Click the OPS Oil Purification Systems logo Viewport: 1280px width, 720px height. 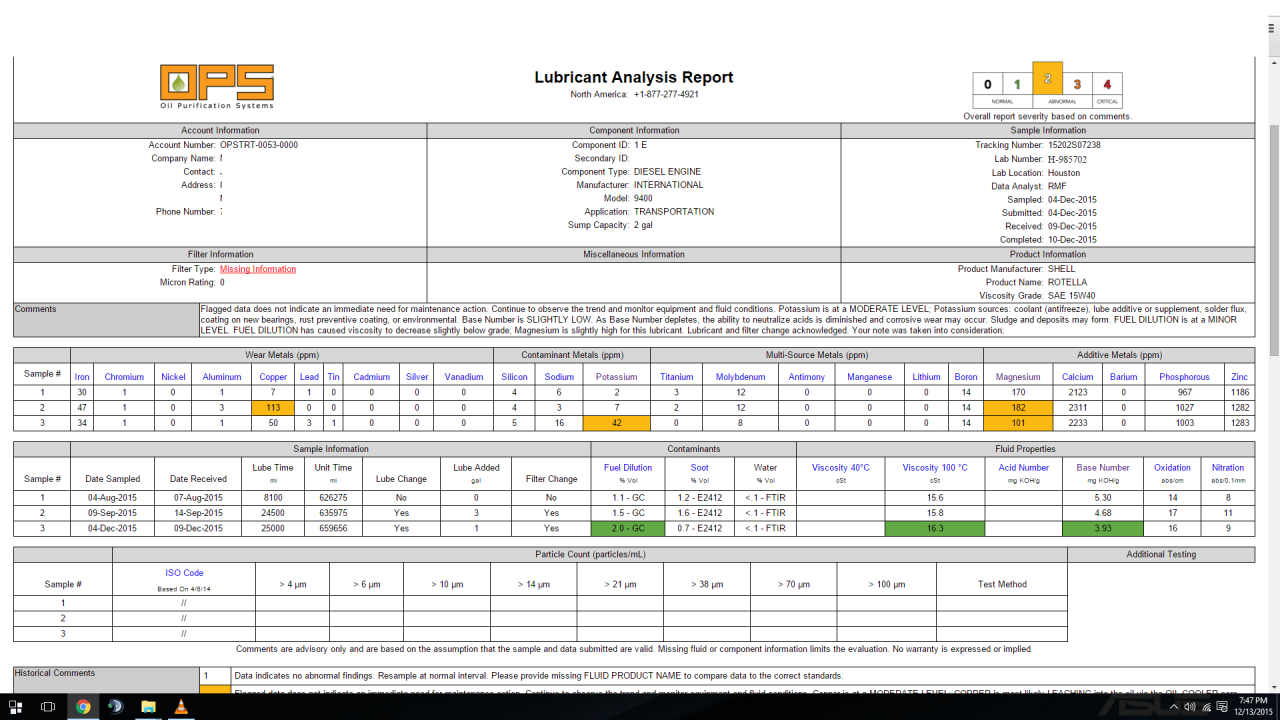217,86
